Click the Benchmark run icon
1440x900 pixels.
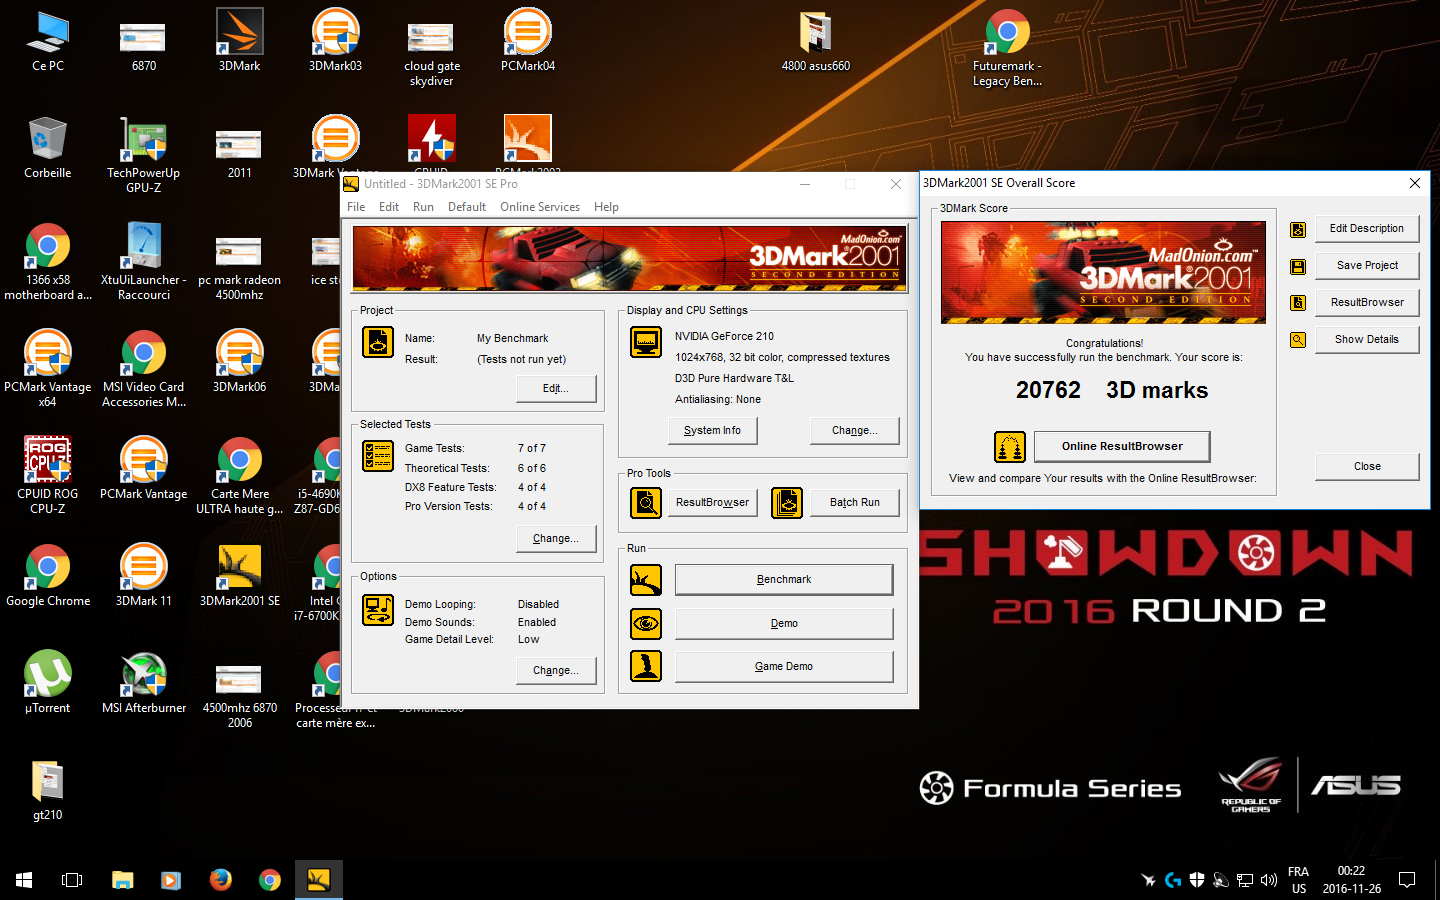coord(646,580)
